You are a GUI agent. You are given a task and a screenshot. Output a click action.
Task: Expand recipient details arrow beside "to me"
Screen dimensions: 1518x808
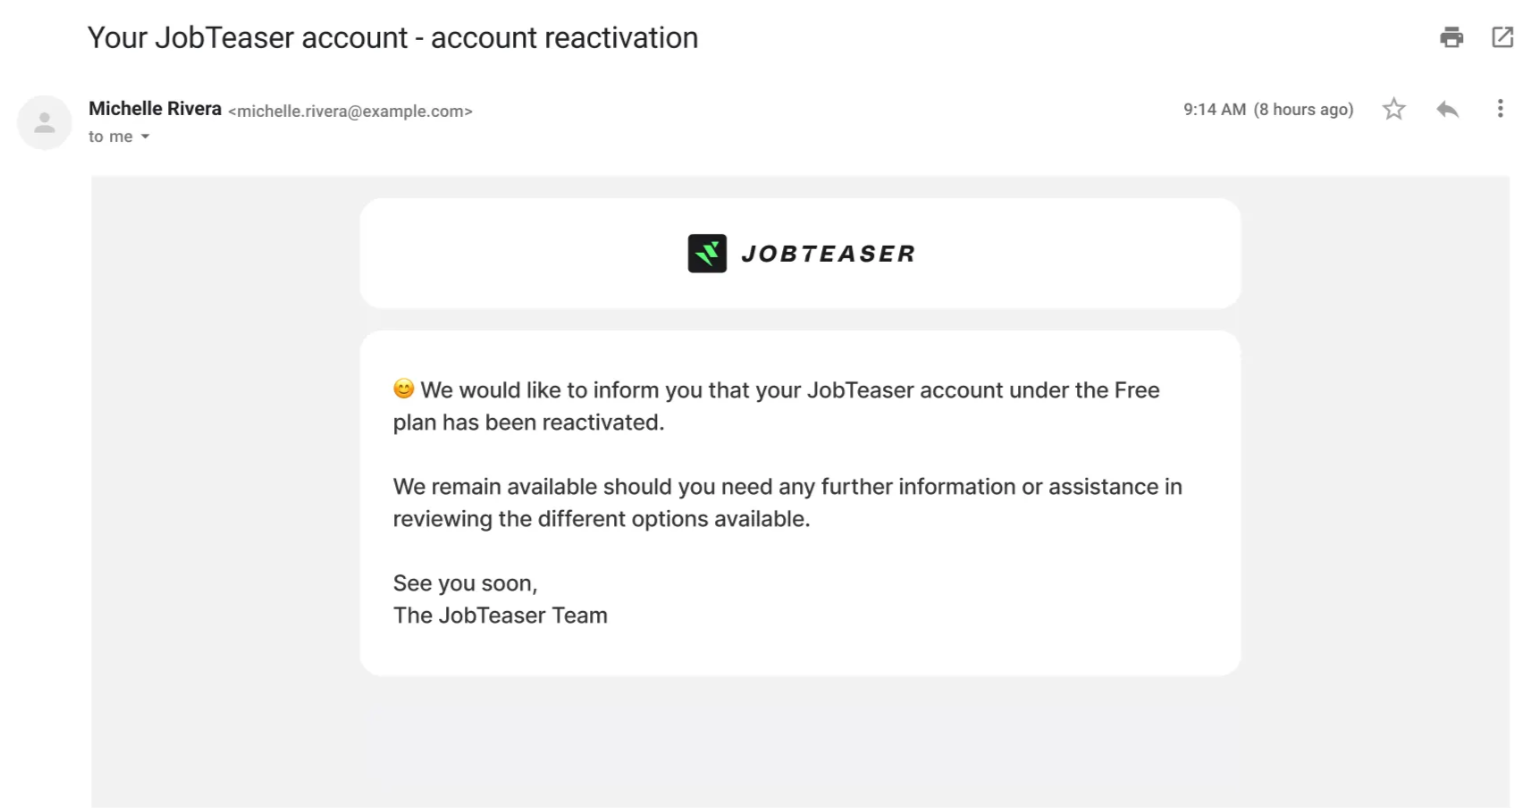coord(145,137)
